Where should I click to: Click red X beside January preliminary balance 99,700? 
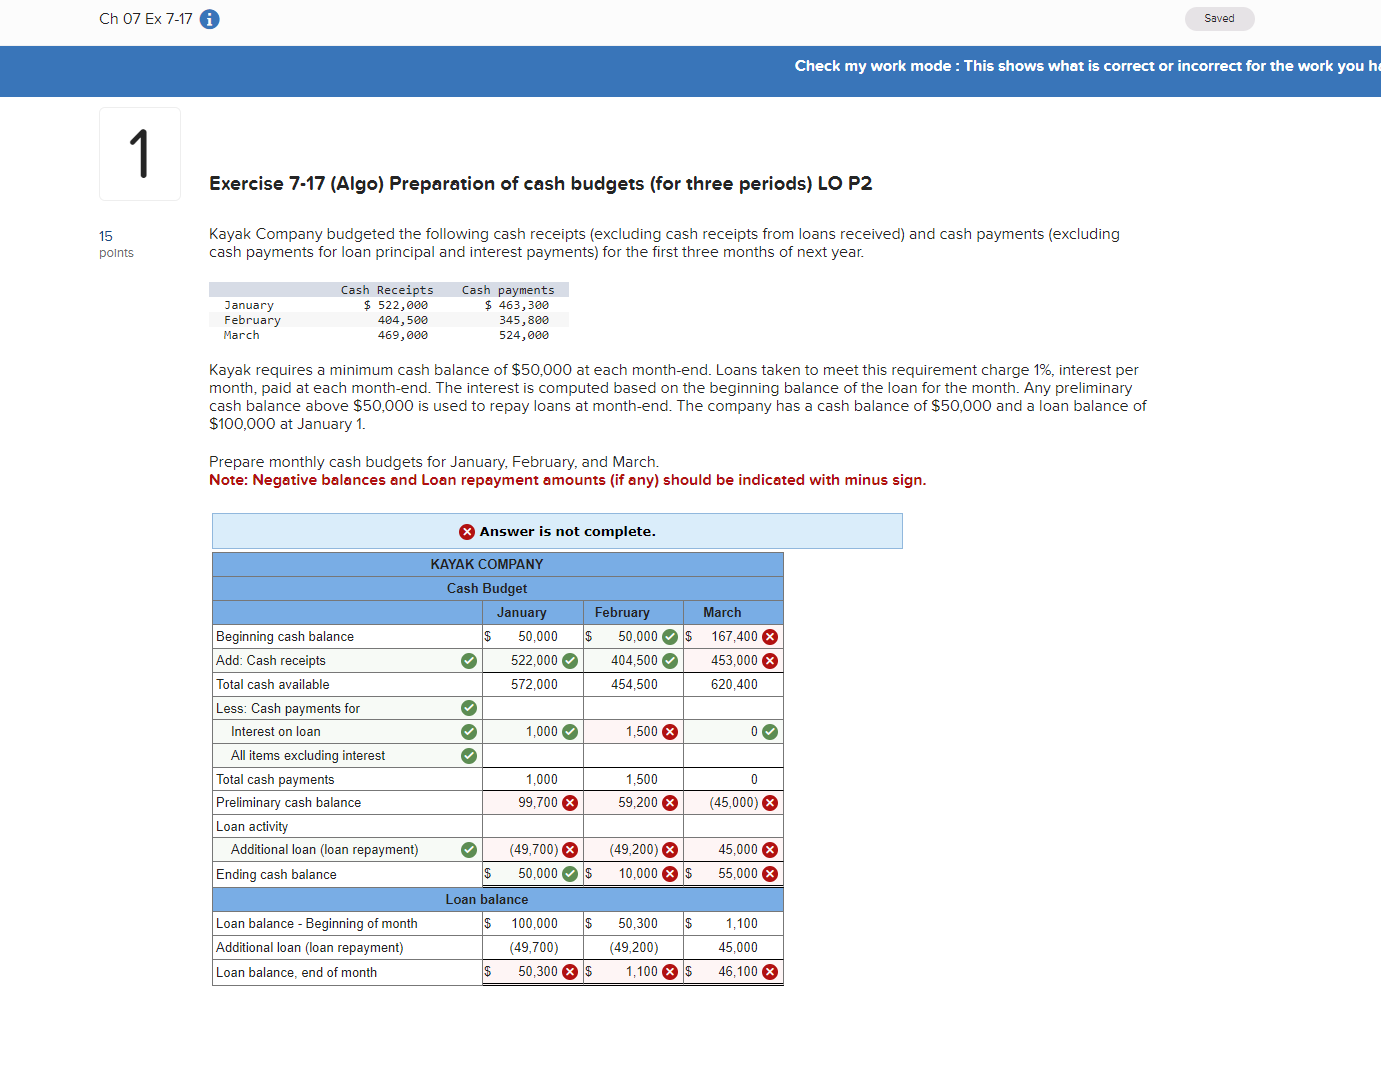(570, 803)
